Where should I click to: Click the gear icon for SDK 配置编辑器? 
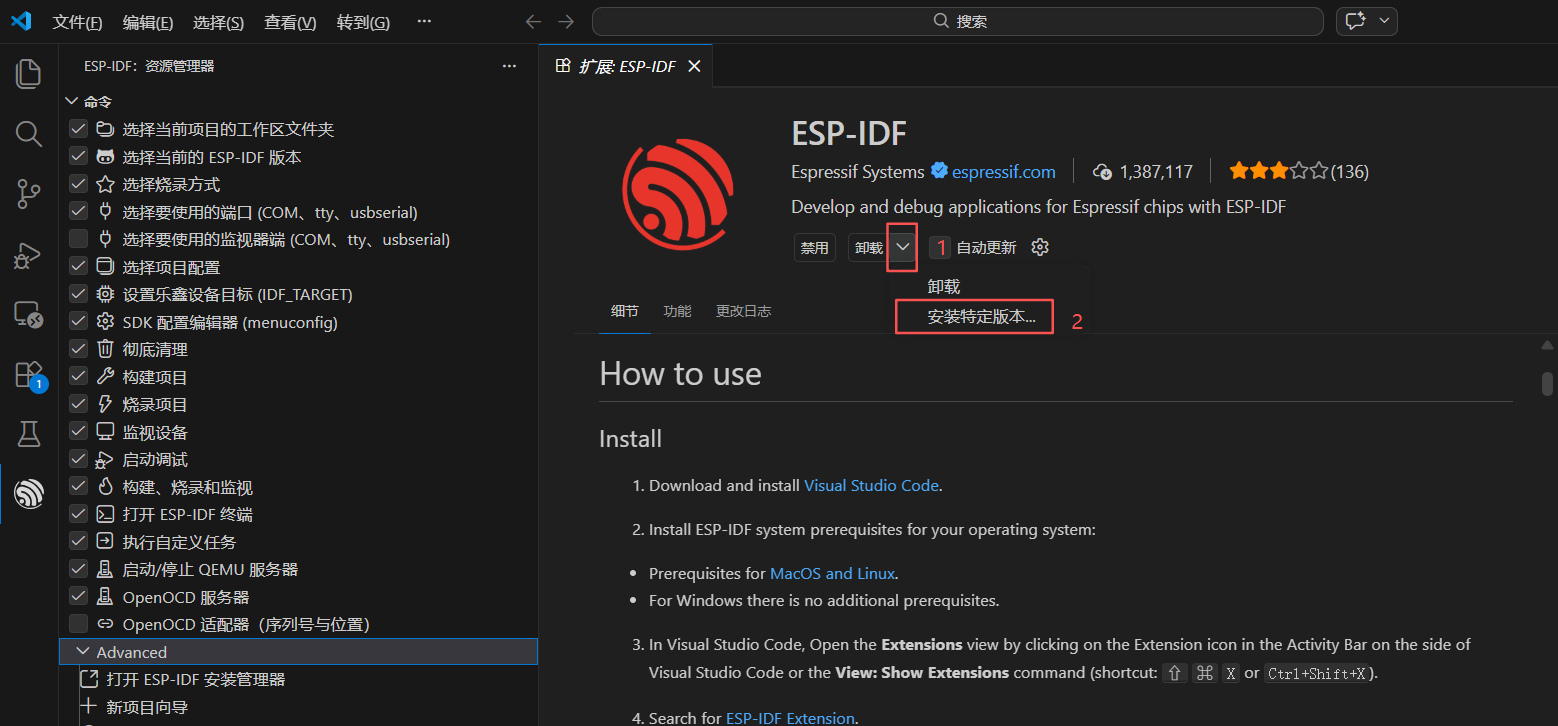[105, 322]
